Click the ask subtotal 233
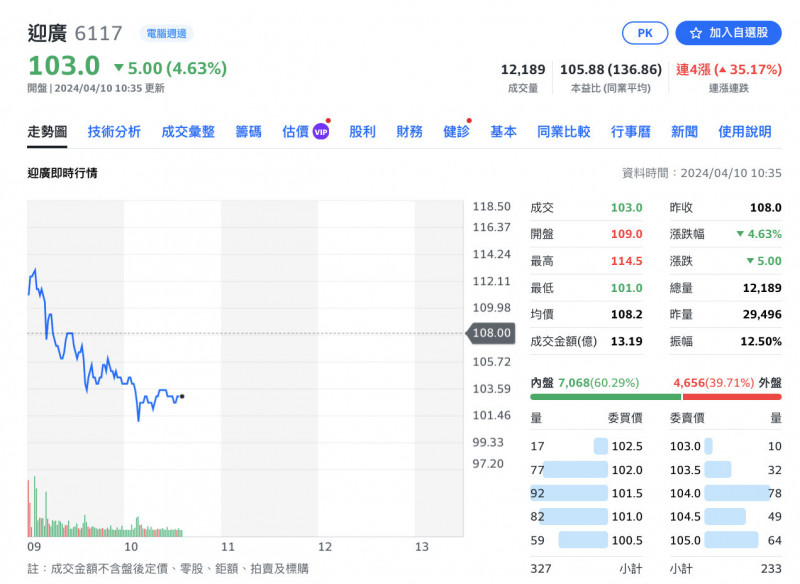Viewport: 800px width, 584px height. point(771,569)
